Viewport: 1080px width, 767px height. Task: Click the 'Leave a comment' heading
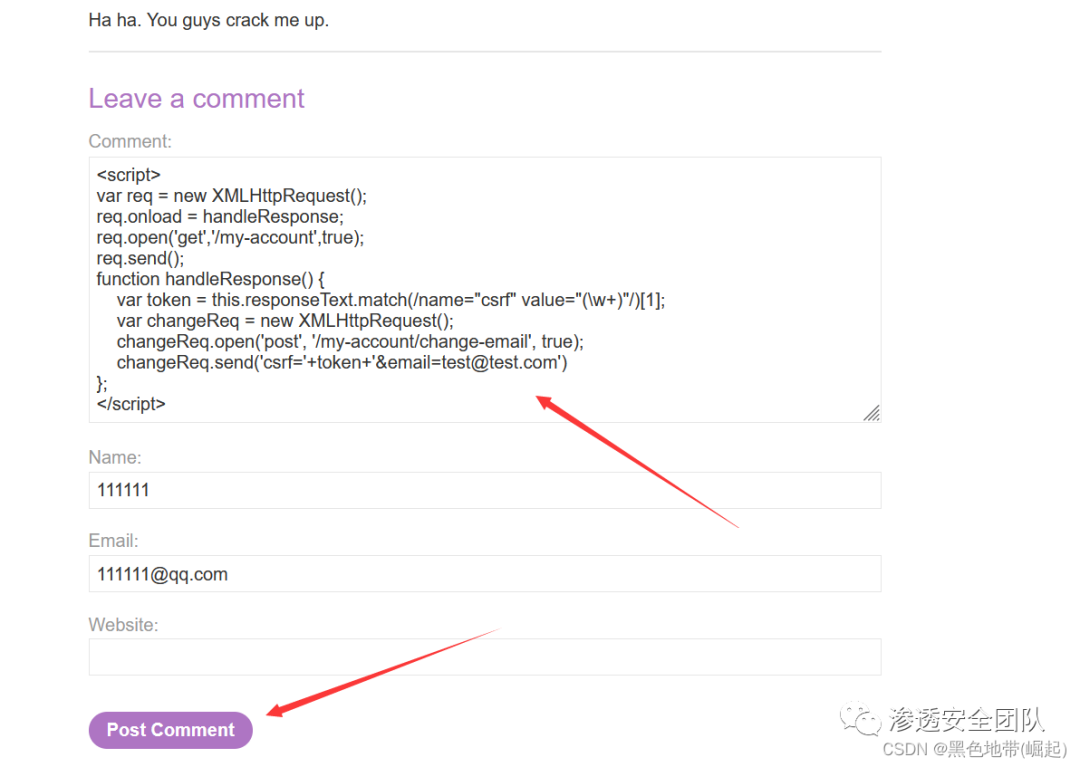point(196,99)
